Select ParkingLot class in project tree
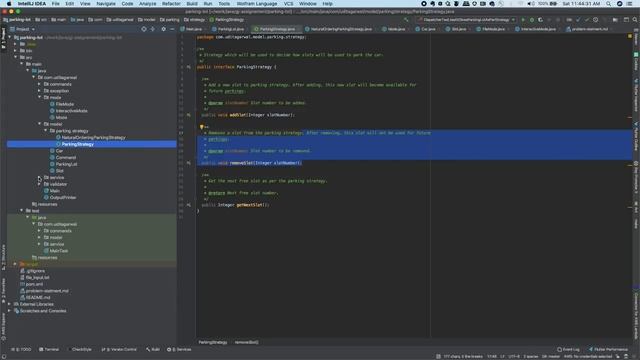 tap(66, 164)
